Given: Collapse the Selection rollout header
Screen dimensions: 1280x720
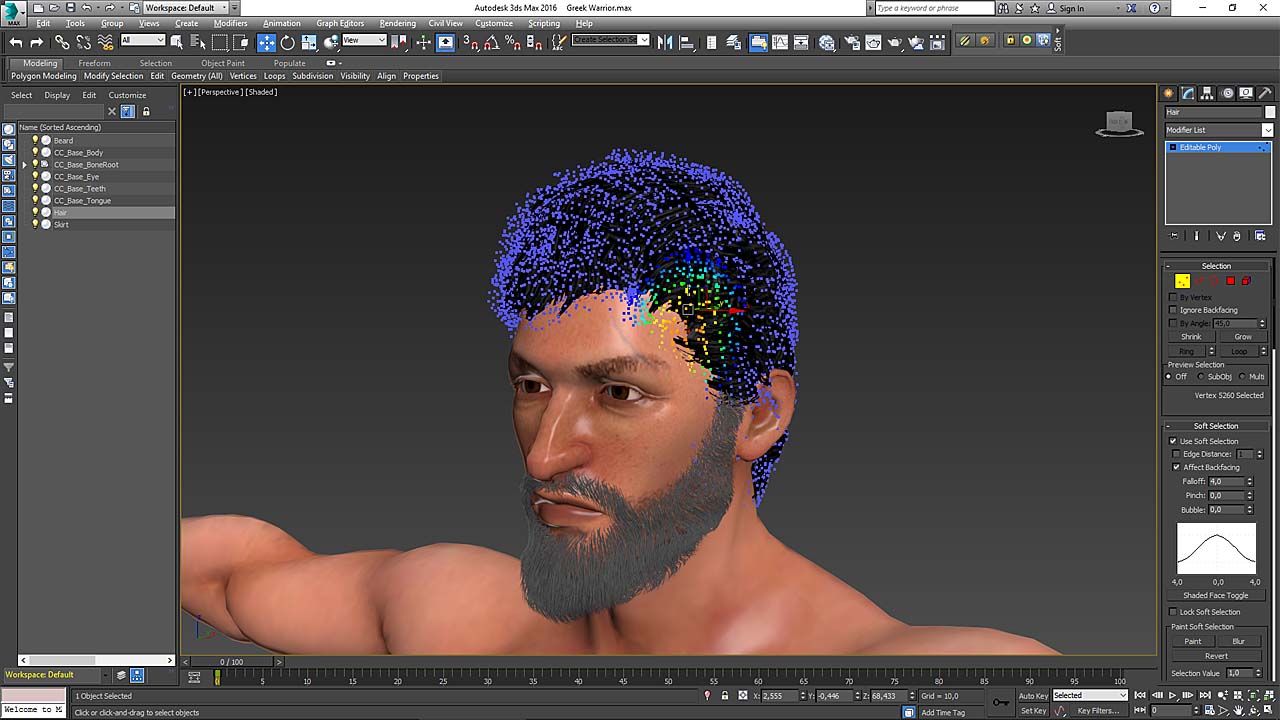Looking at the screenshot, I should coord(1216,266).
